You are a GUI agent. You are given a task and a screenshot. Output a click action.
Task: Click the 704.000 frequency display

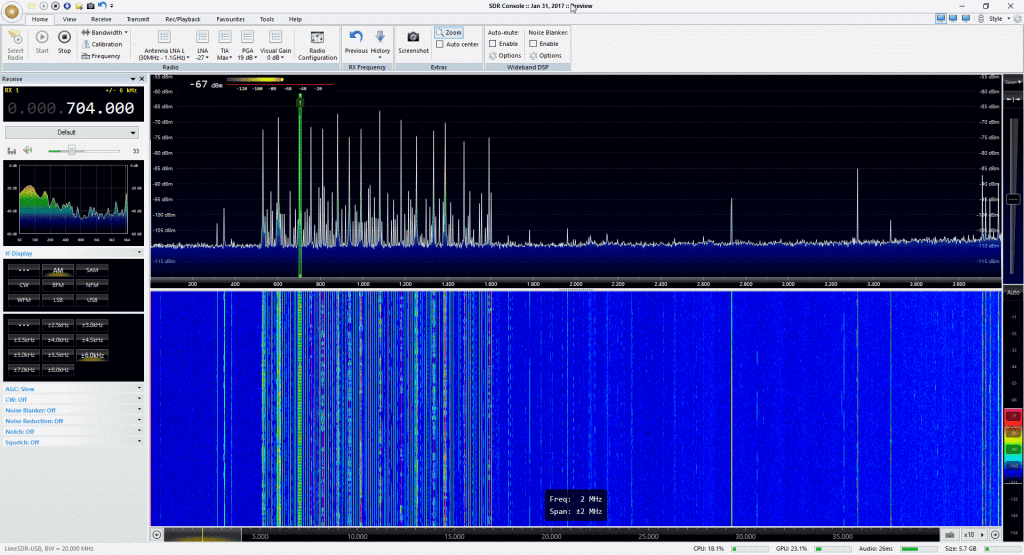pyautogui.click(x=98, y=108)
